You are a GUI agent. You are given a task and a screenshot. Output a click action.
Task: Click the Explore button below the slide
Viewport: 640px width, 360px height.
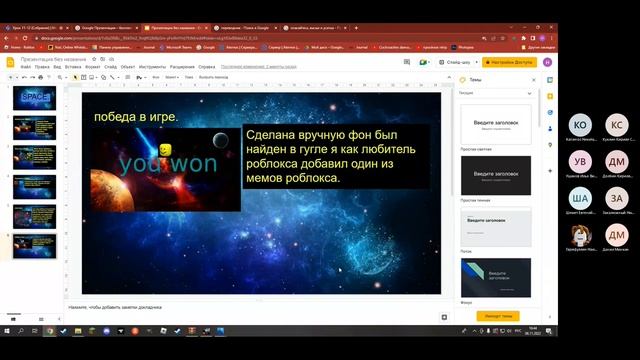(444, 317)
